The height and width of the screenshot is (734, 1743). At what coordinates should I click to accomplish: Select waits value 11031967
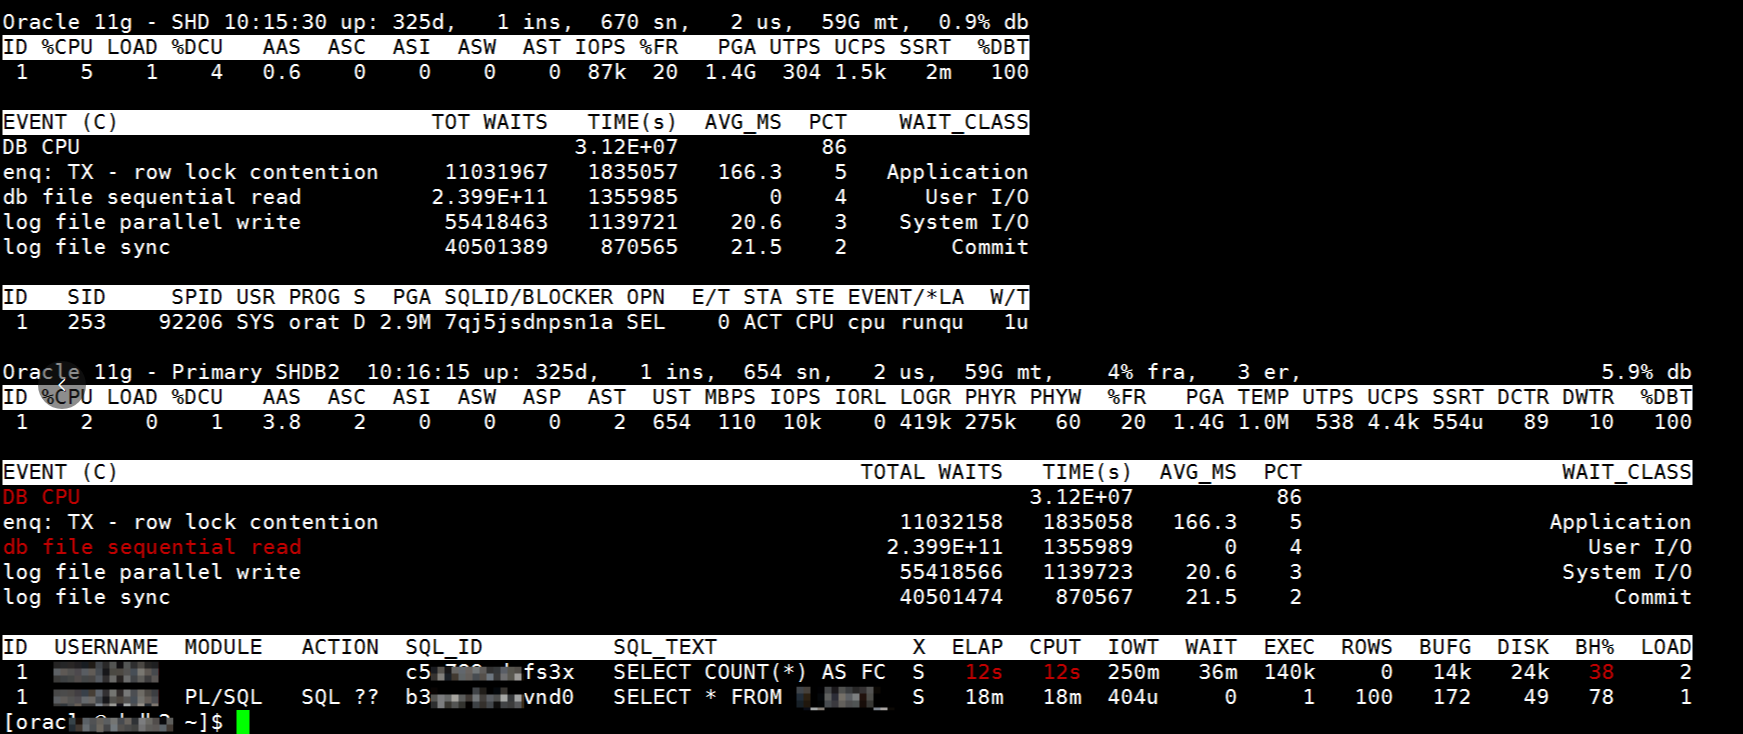point(496,172)
